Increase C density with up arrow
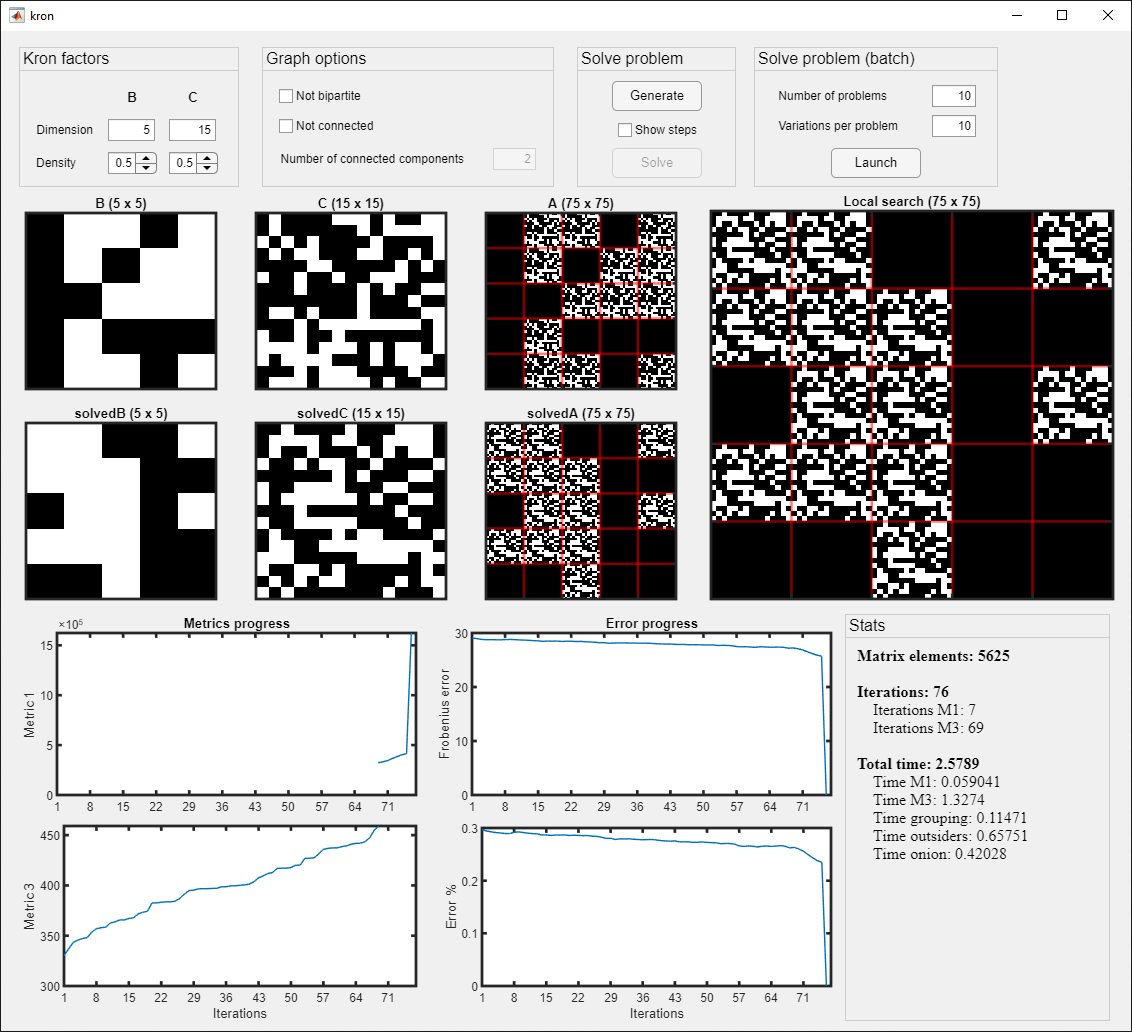The image size is (1132, 1032). [x=207, y=158]
